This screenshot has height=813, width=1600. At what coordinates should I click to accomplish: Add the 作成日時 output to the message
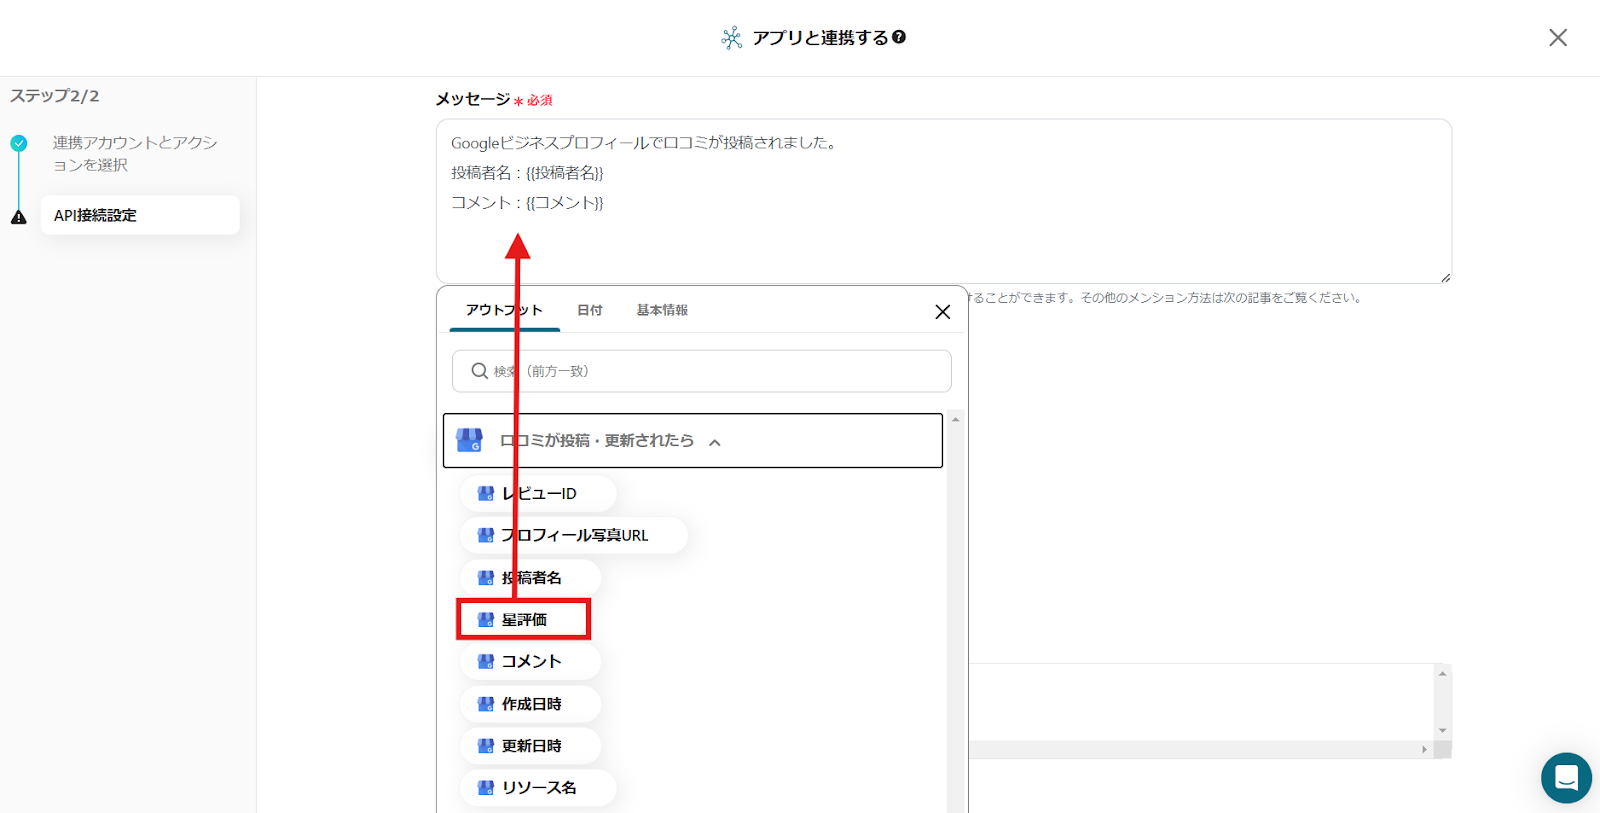[530, 704]
